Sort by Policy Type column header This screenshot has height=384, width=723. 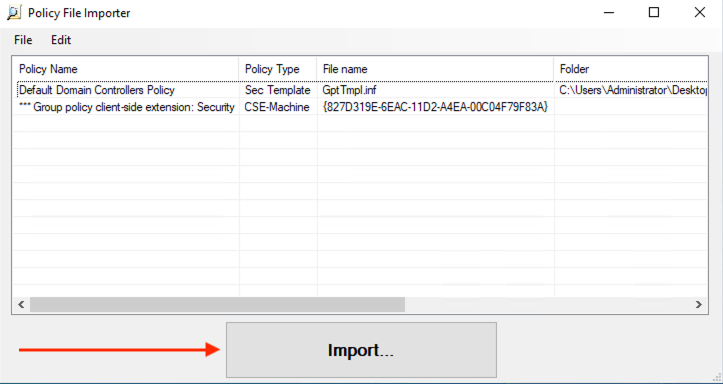tap(278, 69)
